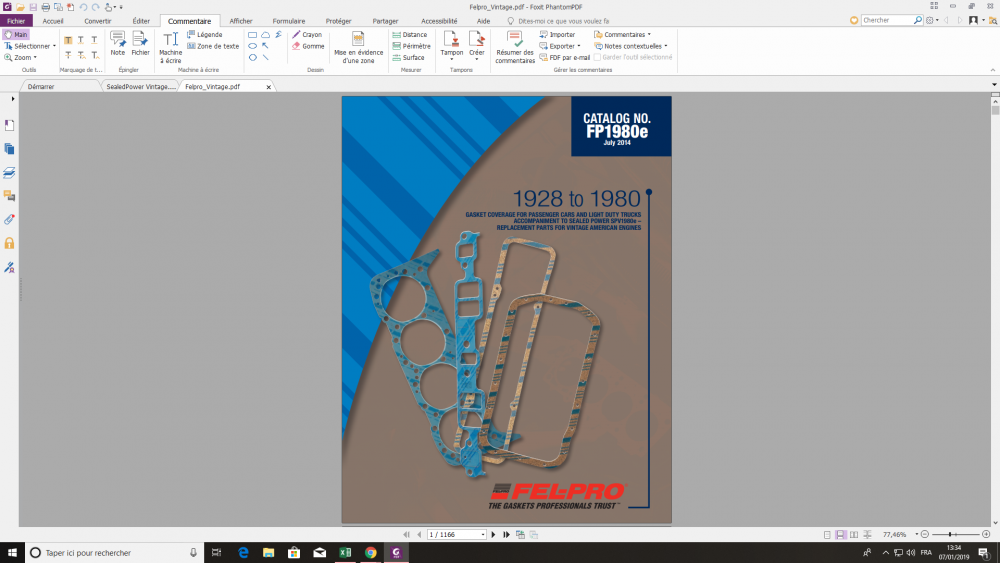Pick the rectangle drawing shape
The width and height of the screenshot is (1000, 563).
[x=253, y=34]
